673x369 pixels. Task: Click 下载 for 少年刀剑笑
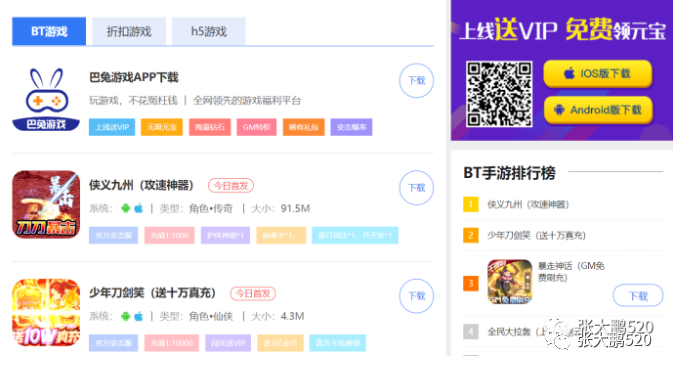[x=416, y=296]
